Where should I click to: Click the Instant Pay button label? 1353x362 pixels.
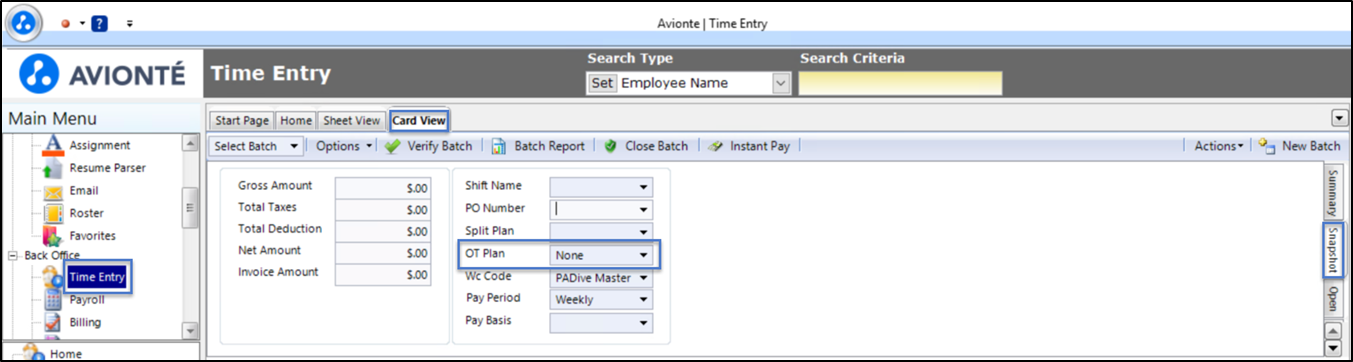pyautogui.click(x=759, y=146)
